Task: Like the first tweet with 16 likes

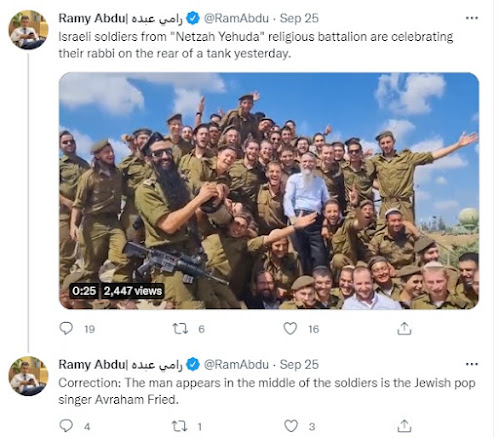Action: (x=290, y=328)
